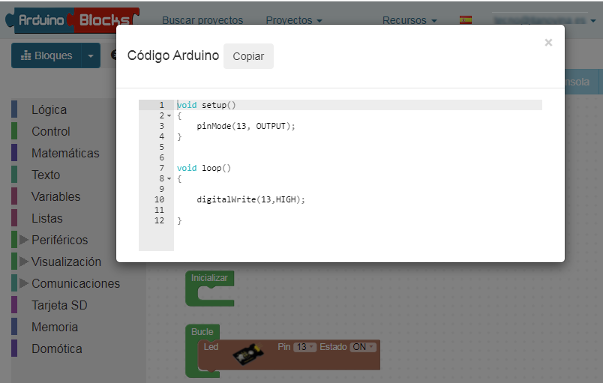Click Buscar proyectos link

(203, 20)
